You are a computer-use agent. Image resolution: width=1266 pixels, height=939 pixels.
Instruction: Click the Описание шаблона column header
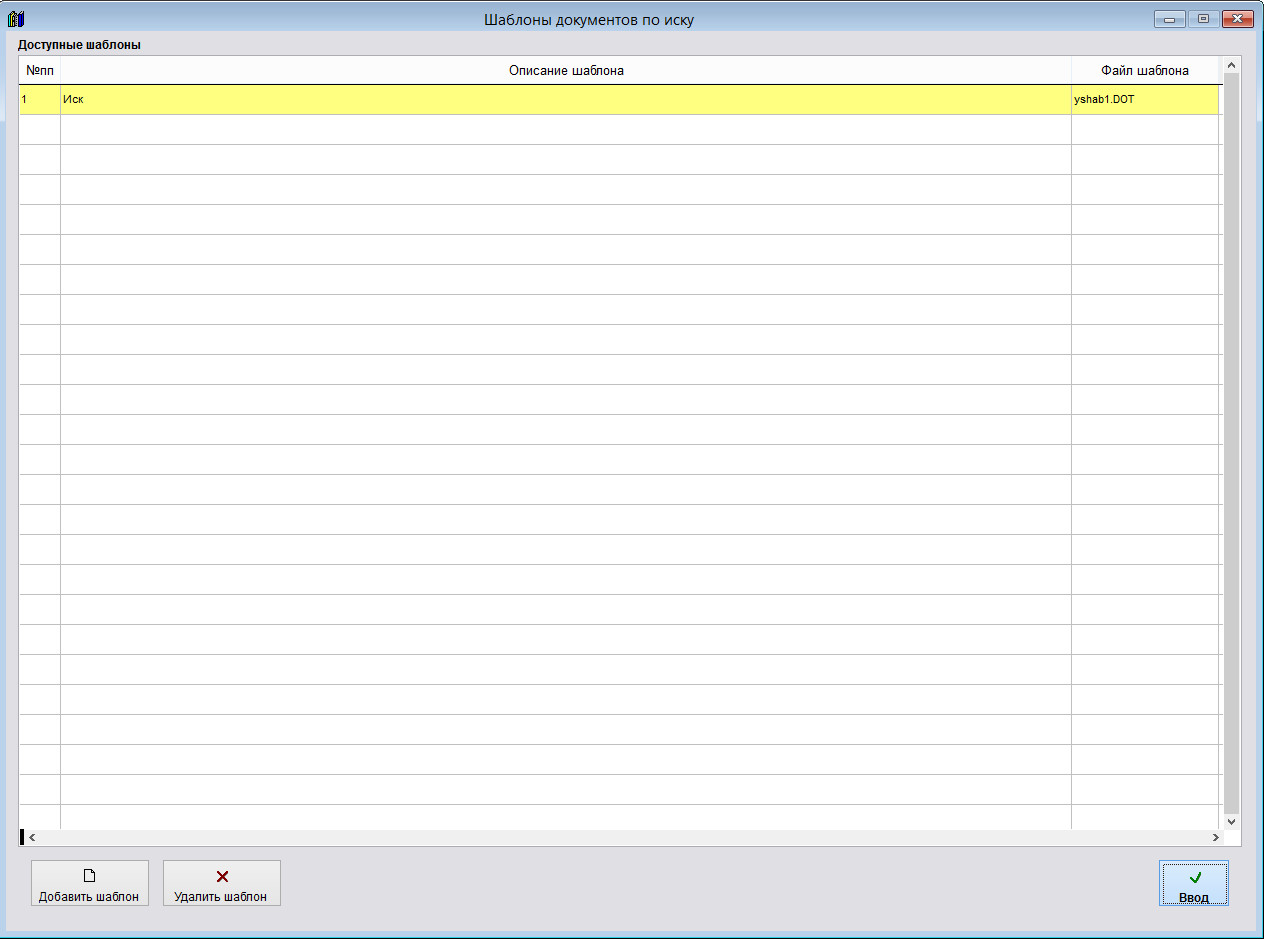(x=566, y=71)
